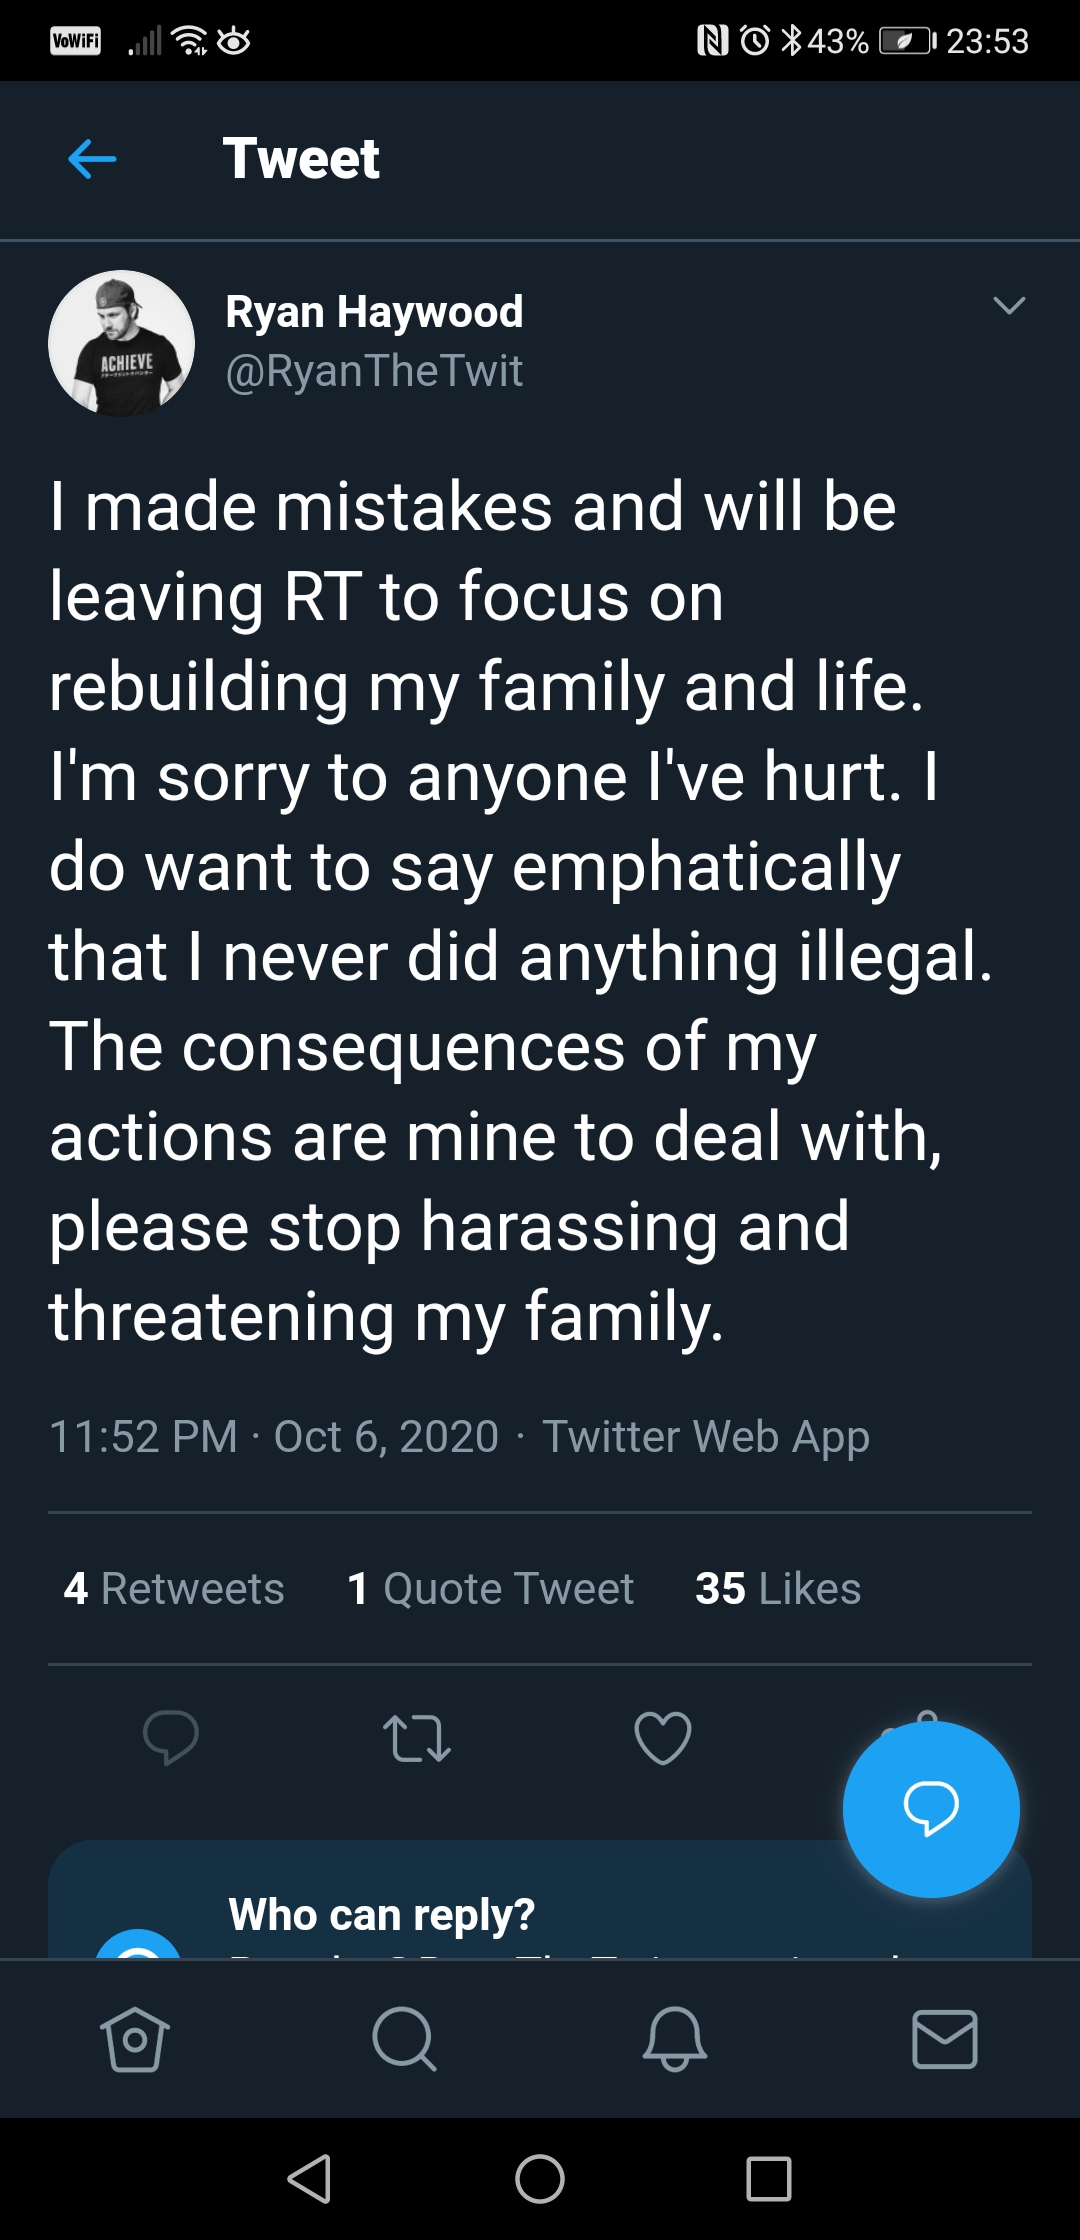View the 1 Quote Tweet
The image size is (1080, 2240).
pos(490,1588)
